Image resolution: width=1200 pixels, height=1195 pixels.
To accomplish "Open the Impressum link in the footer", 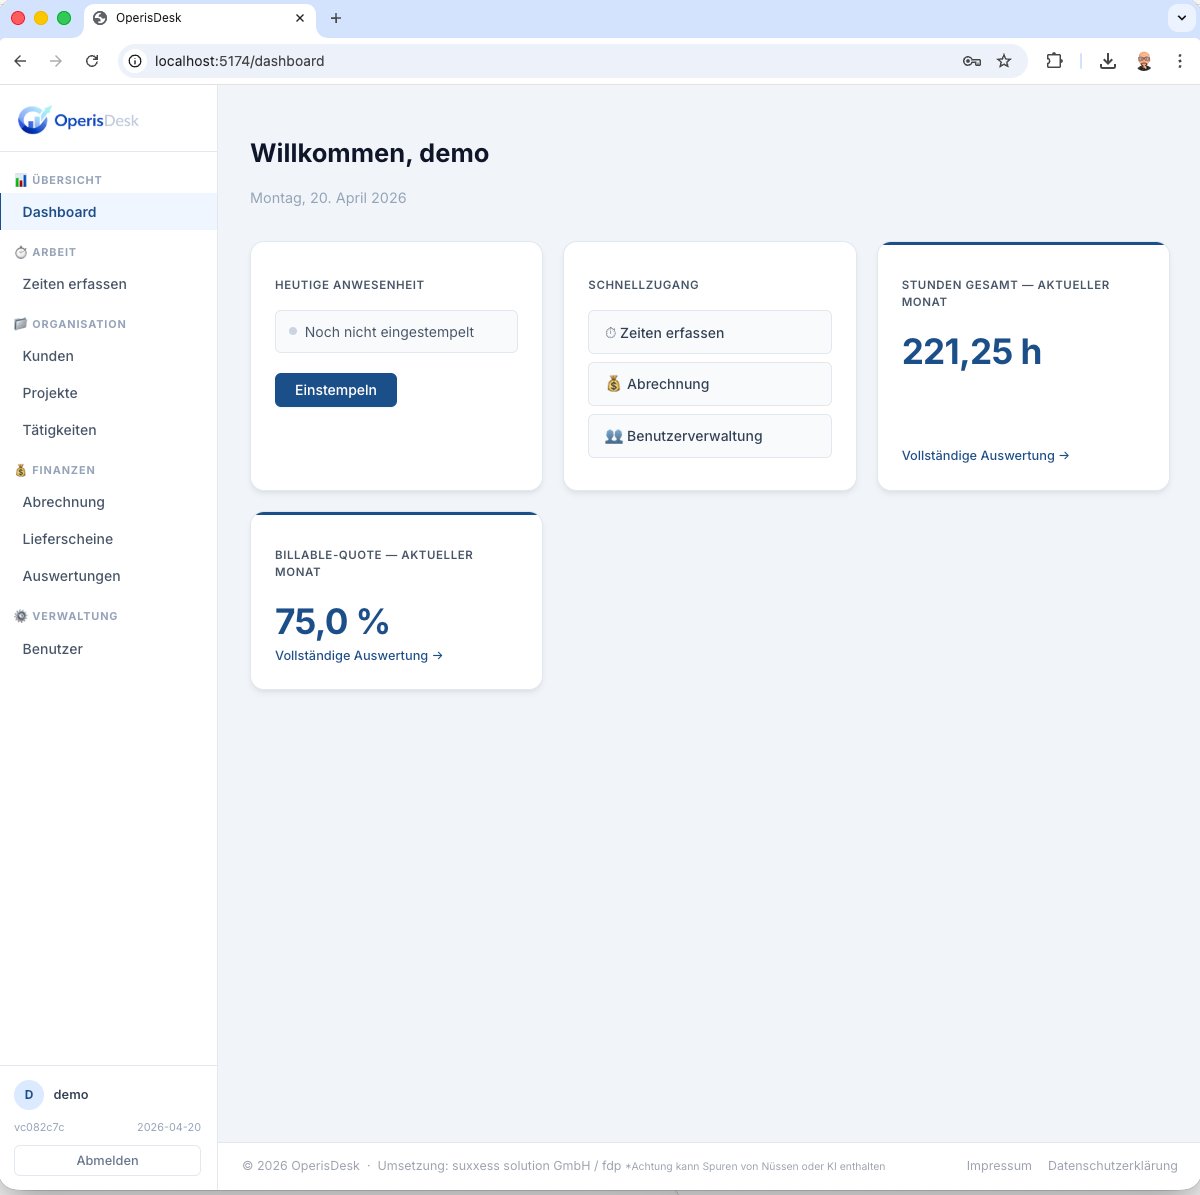I will point(998,1165).
